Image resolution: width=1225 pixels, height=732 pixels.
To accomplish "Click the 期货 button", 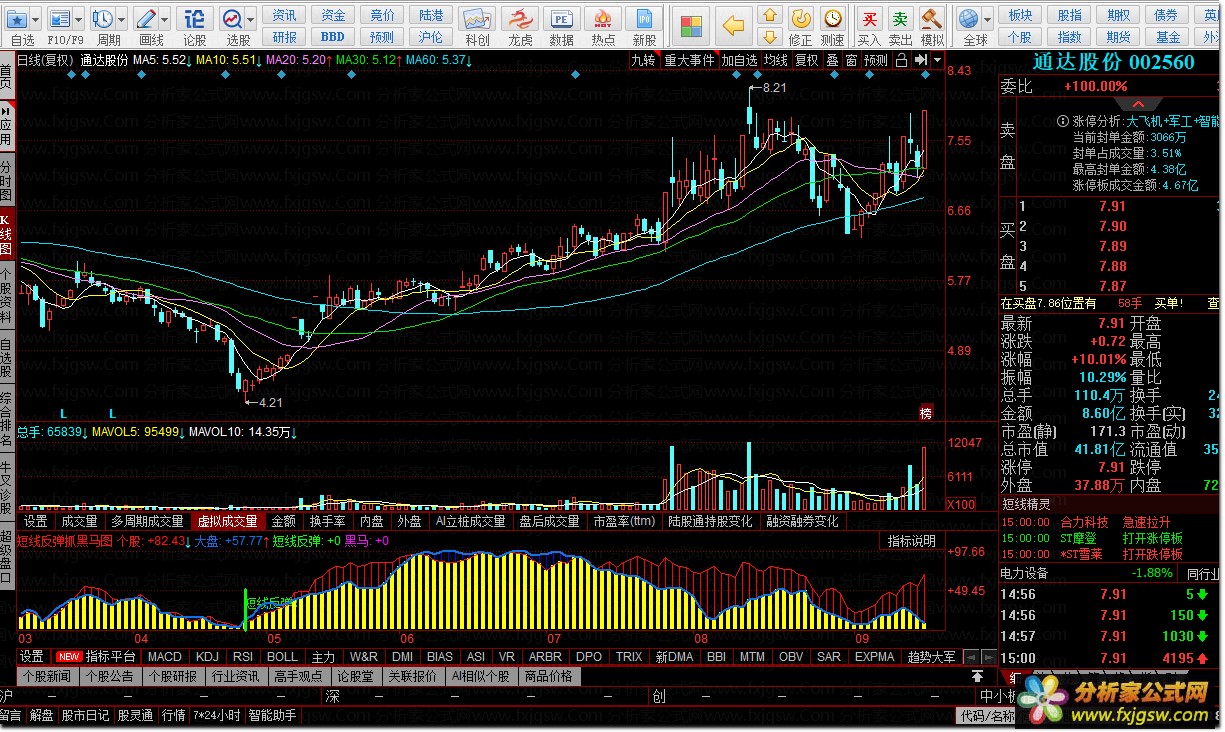I will coord(1118,37).
